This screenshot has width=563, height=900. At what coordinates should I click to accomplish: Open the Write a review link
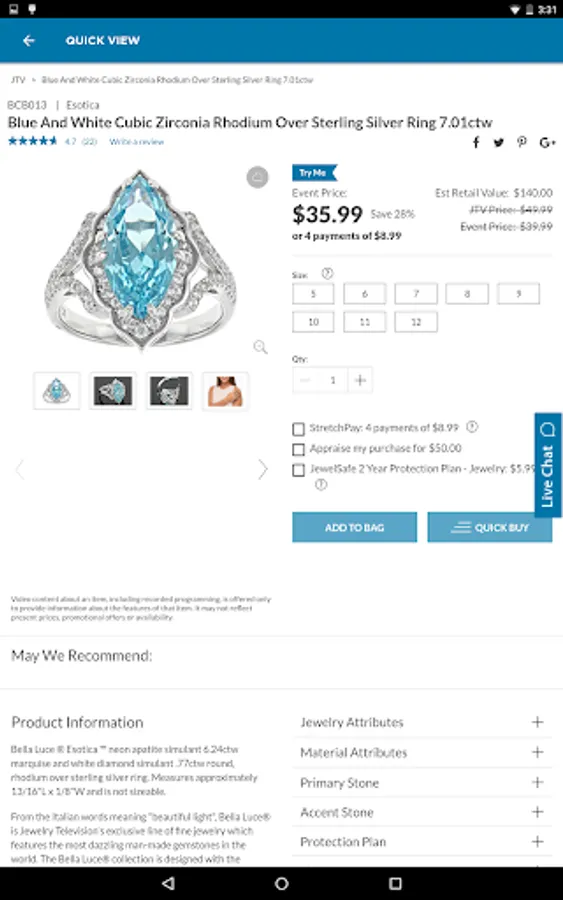point(137,142)
